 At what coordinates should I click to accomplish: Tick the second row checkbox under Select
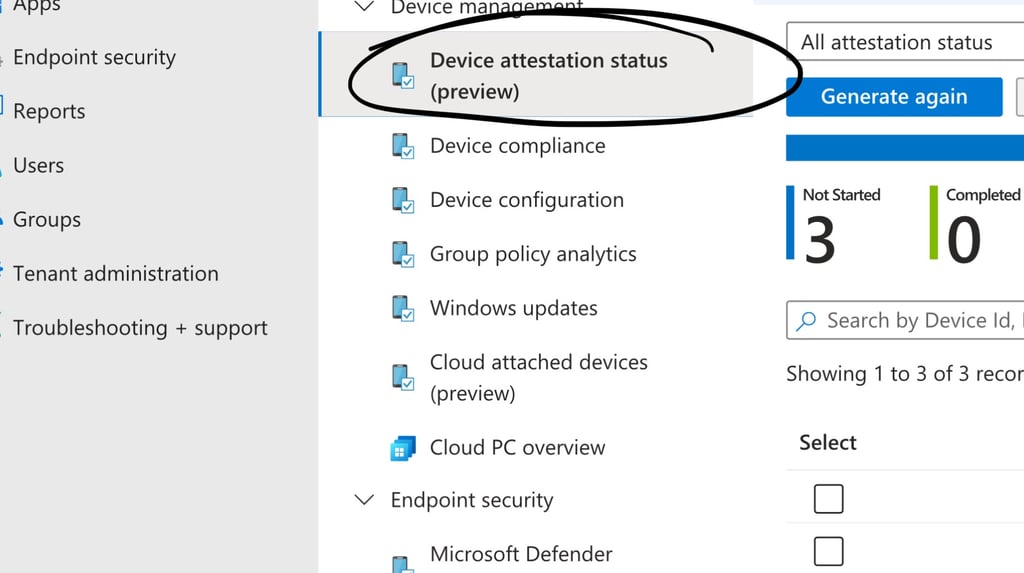coord(828,550)
